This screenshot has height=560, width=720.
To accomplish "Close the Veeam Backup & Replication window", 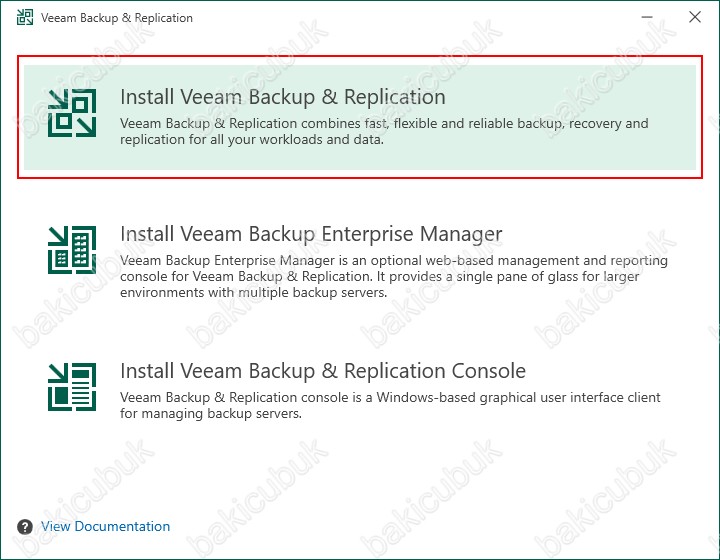I will 695,17.
